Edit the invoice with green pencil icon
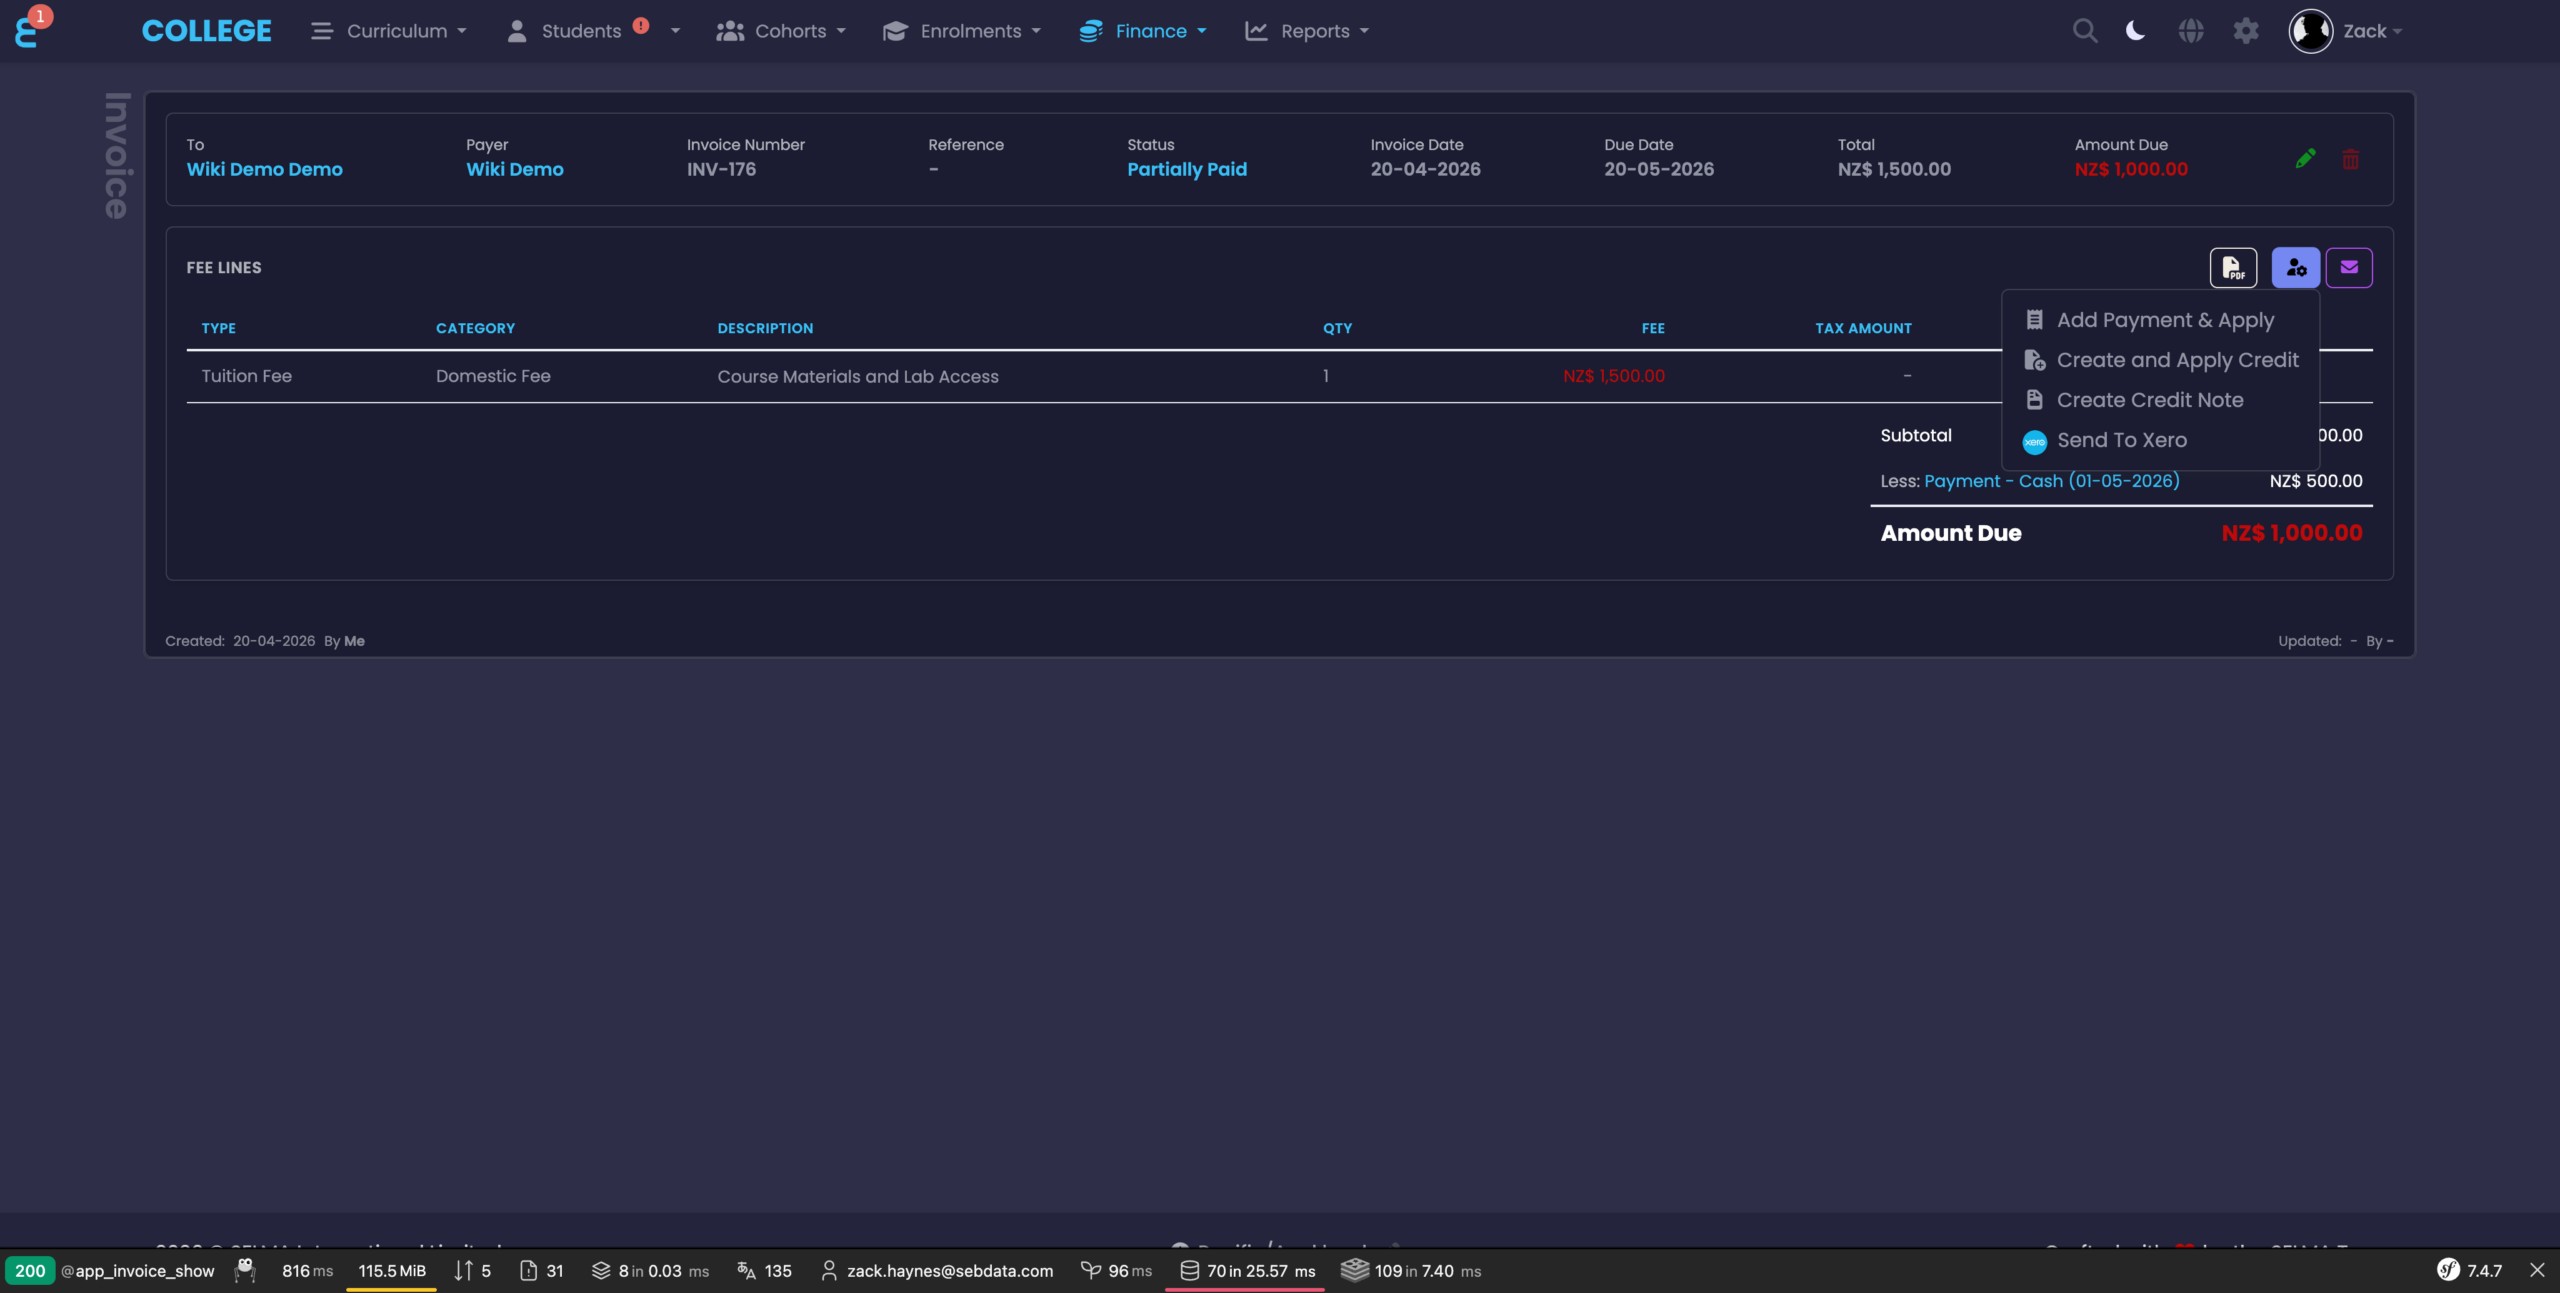Viewport: 2560px width, 1293px height. [x=2305, y=159]
